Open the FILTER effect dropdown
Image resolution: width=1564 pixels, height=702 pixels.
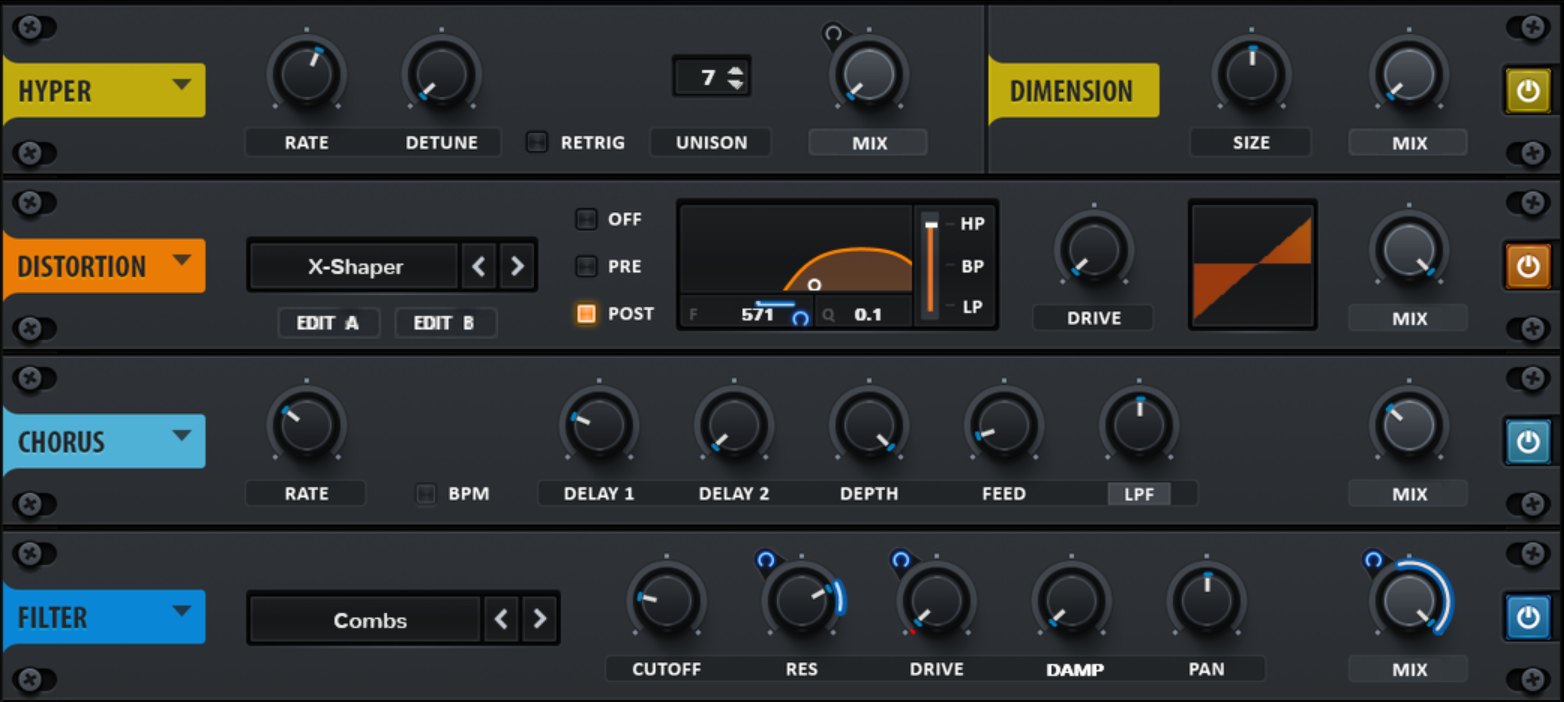(x=181, y=611)
